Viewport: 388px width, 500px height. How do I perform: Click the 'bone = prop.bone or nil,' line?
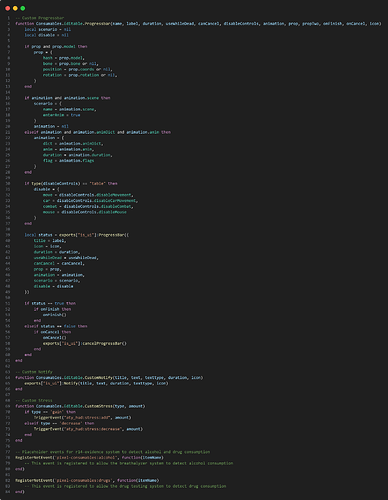click(x=70, y=63)
